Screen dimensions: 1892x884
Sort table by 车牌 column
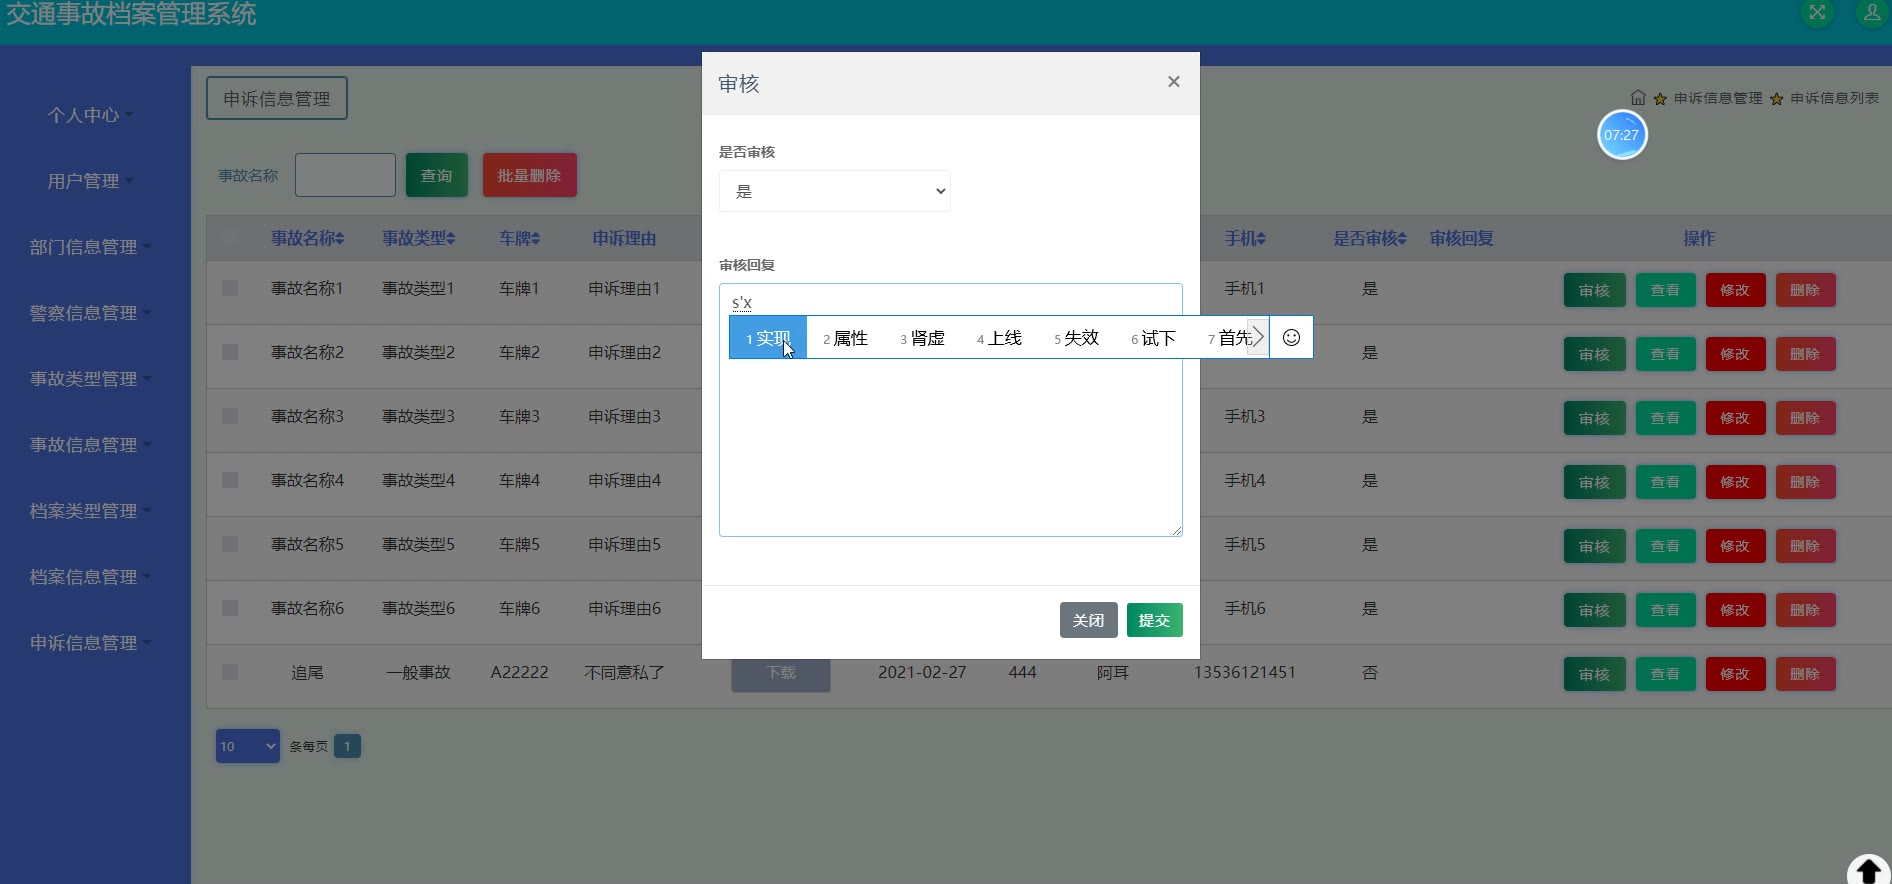pos(519,238)
